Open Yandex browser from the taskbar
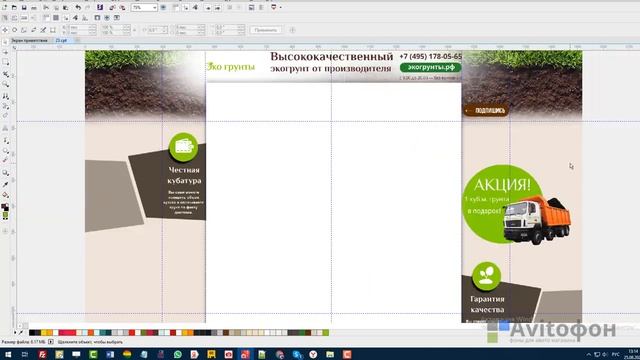This screenshot has height=360, width=640. coord(313,354)
